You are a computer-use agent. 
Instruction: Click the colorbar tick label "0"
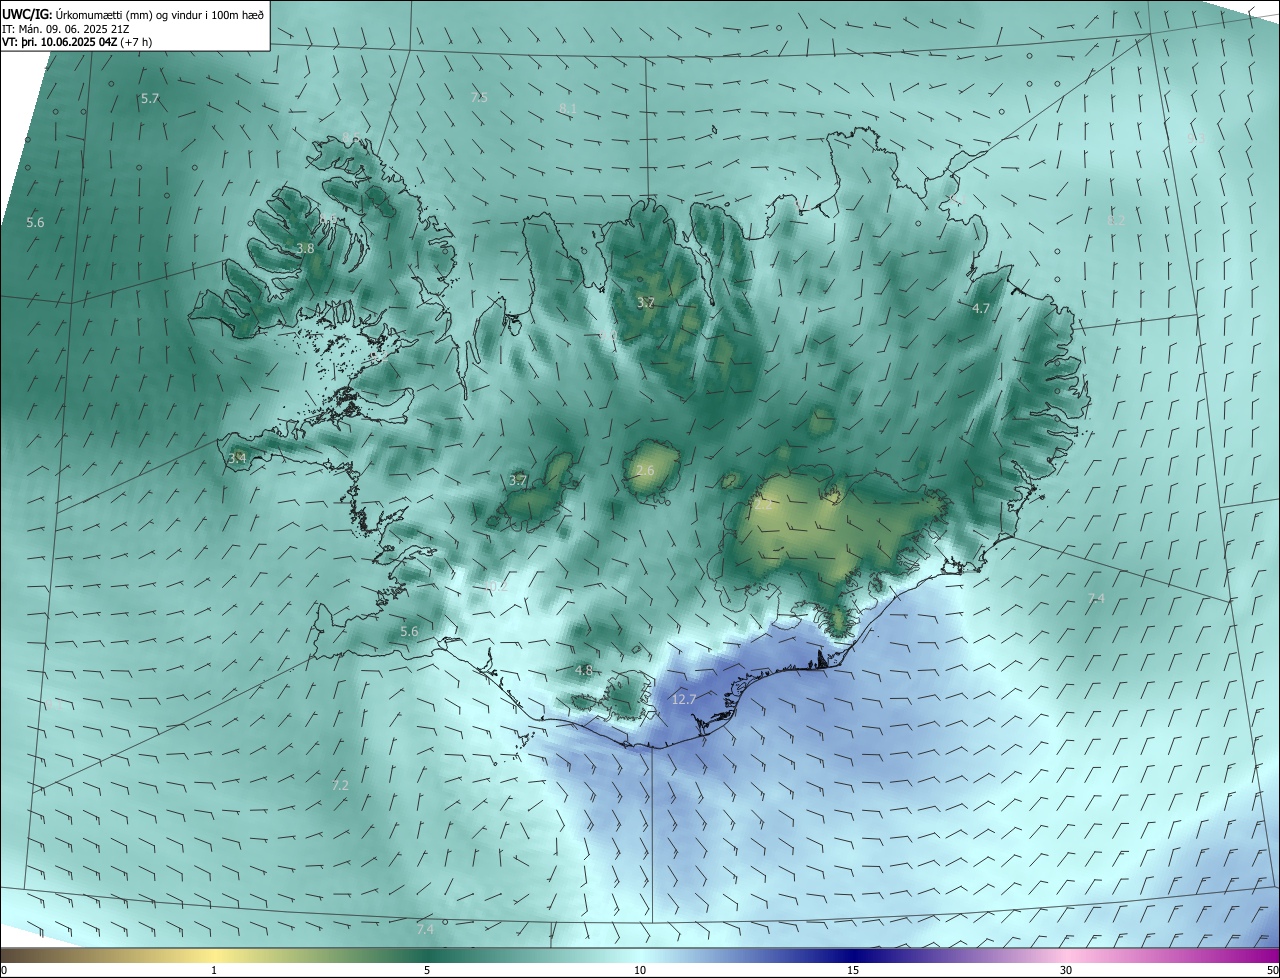[4, 970]
